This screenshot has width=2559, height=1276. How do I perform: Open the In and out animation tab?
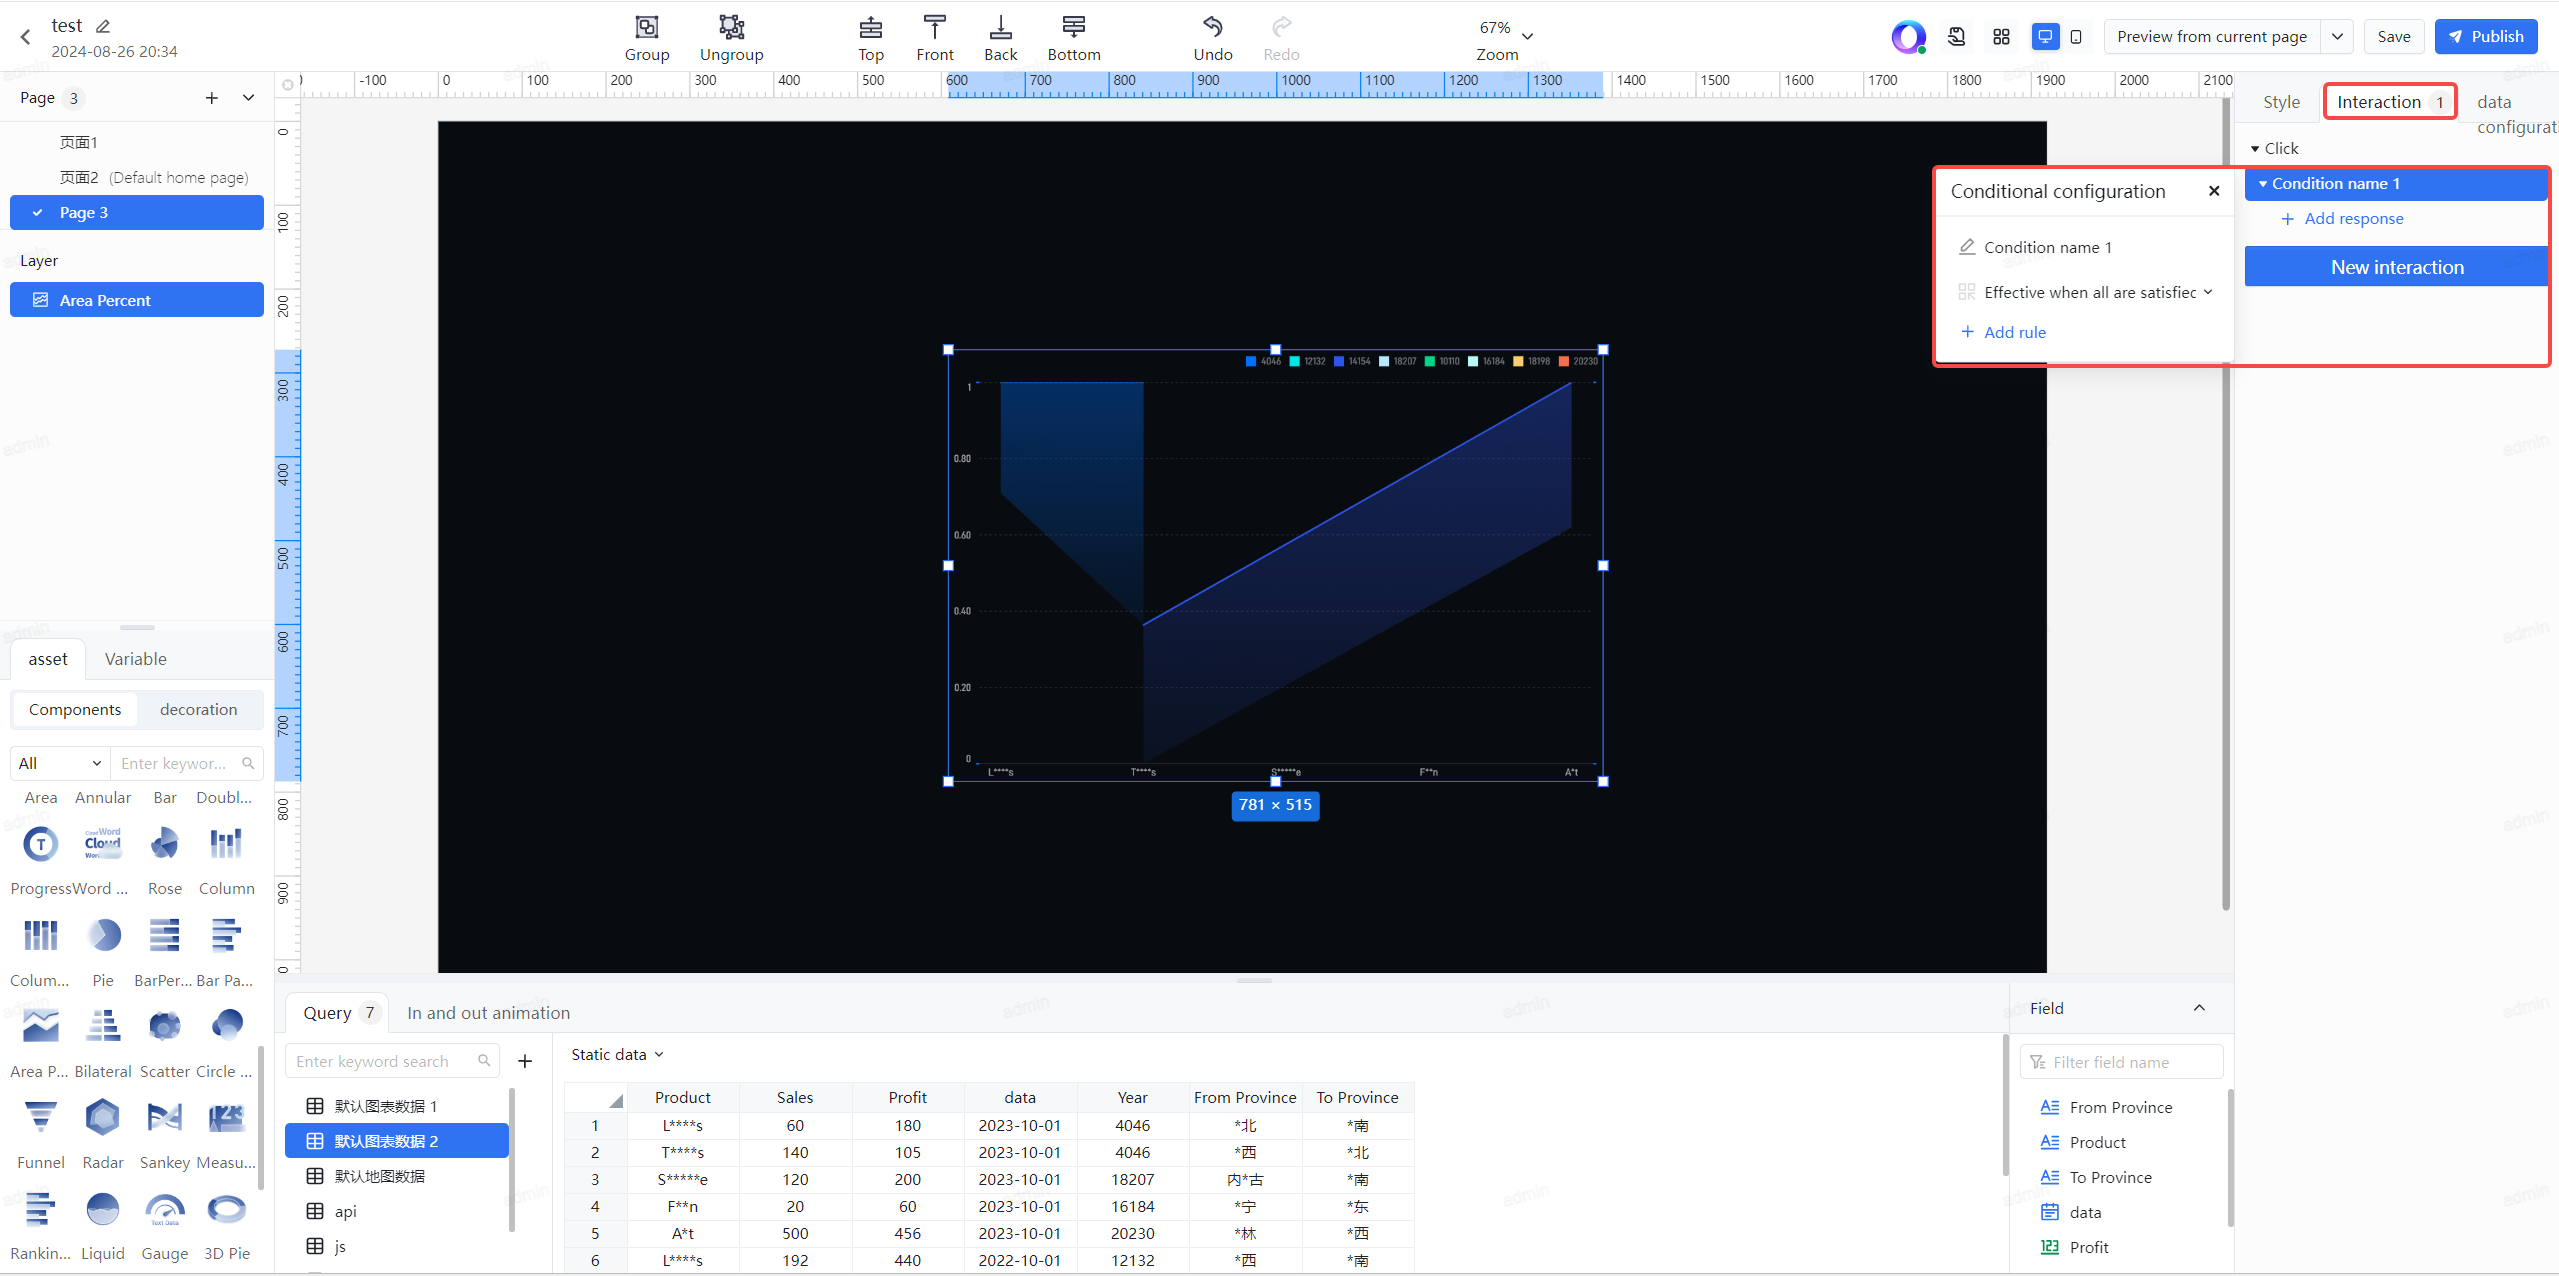click(488, 1013)
